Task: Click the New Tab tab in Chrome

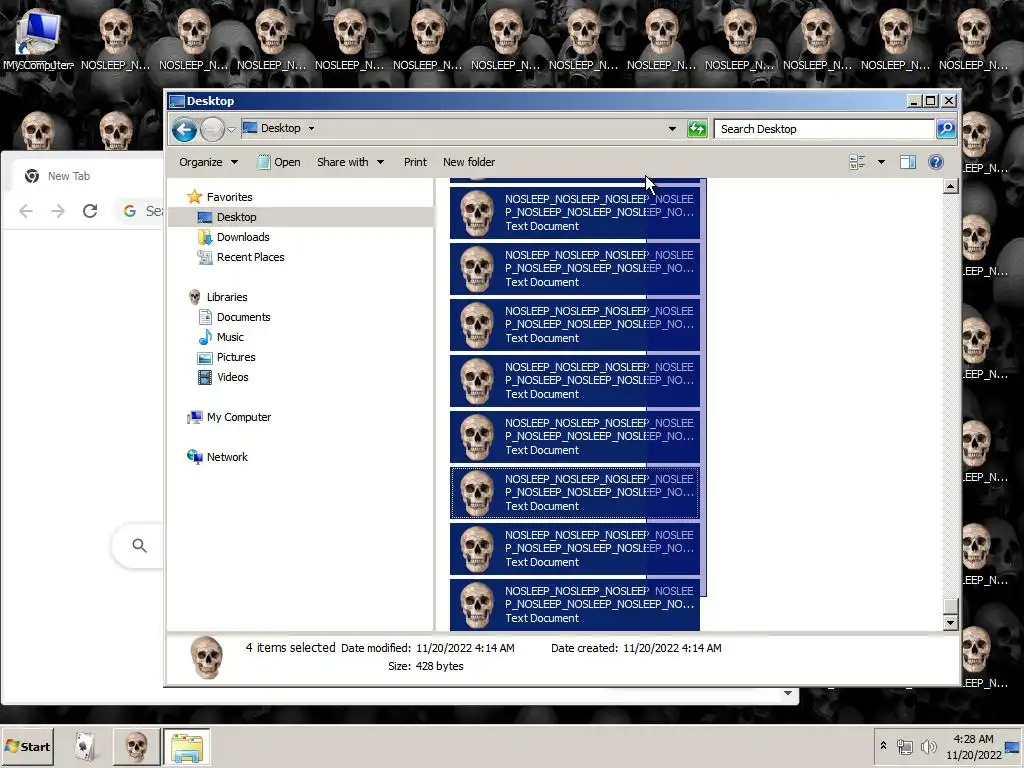Action: [x=69, y=176]
